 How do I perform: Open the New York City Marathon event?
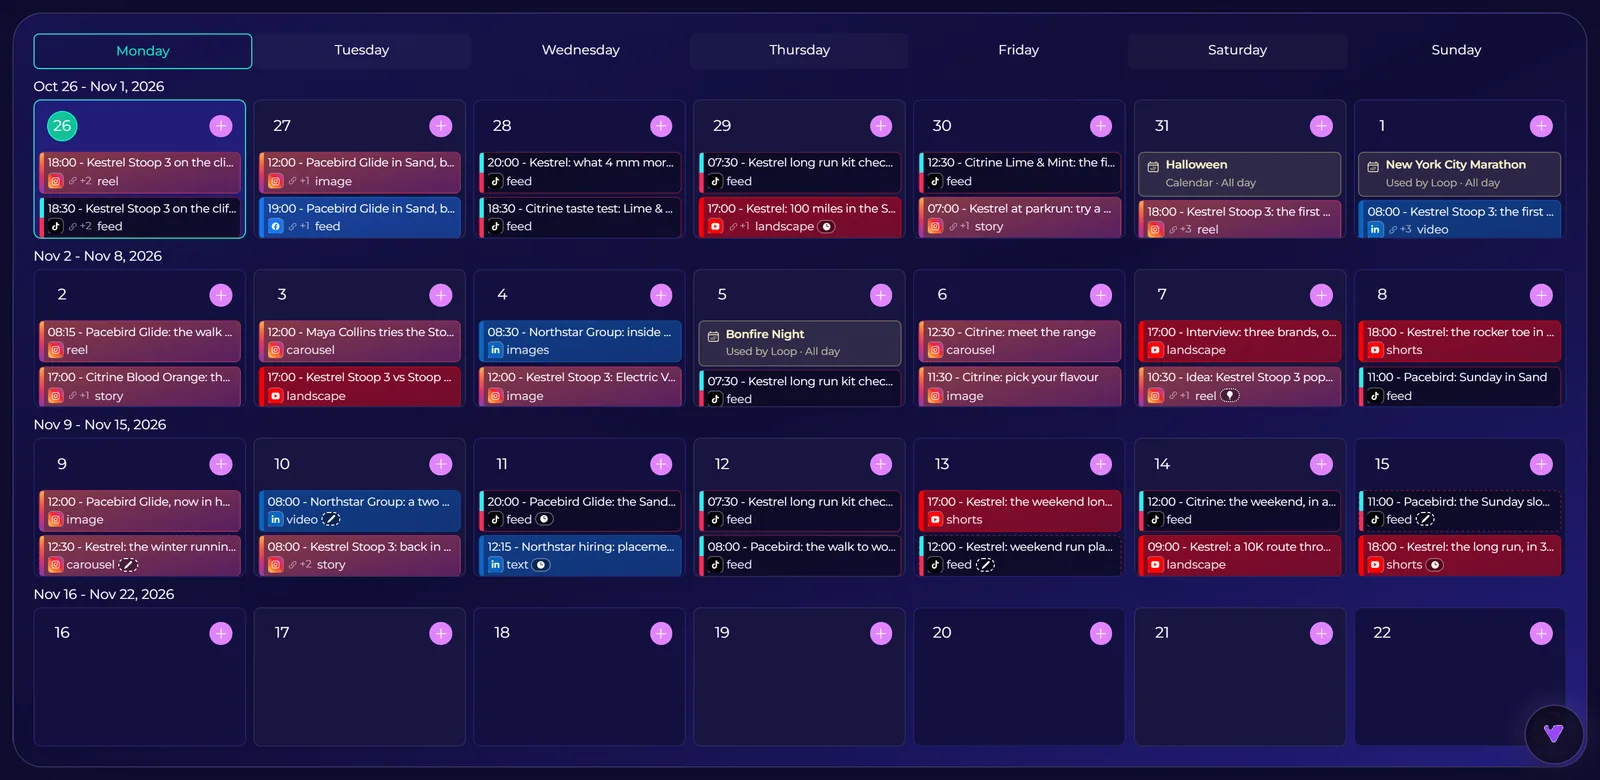coord(1460,174)
